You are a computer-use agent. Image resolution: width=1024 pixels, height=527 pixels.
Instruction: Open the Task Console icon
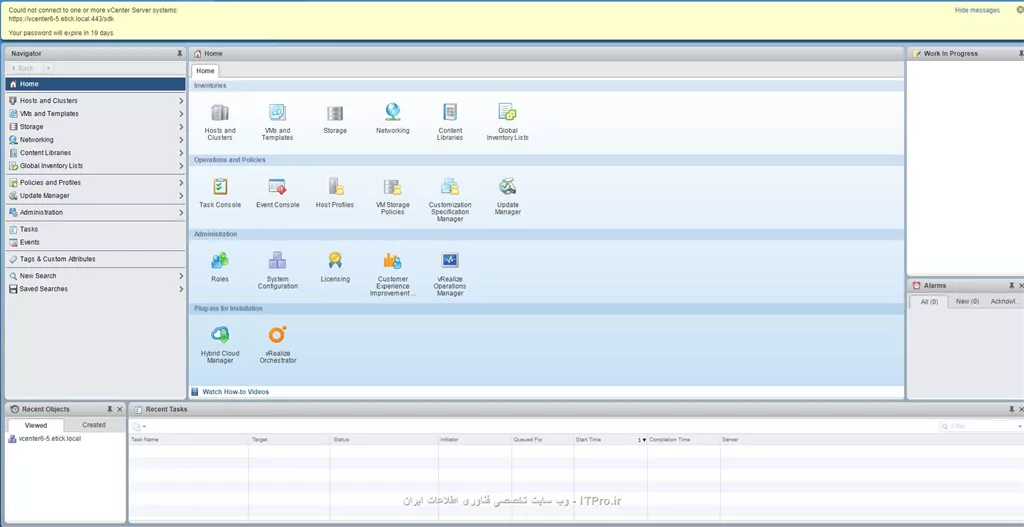pos(220,187)
